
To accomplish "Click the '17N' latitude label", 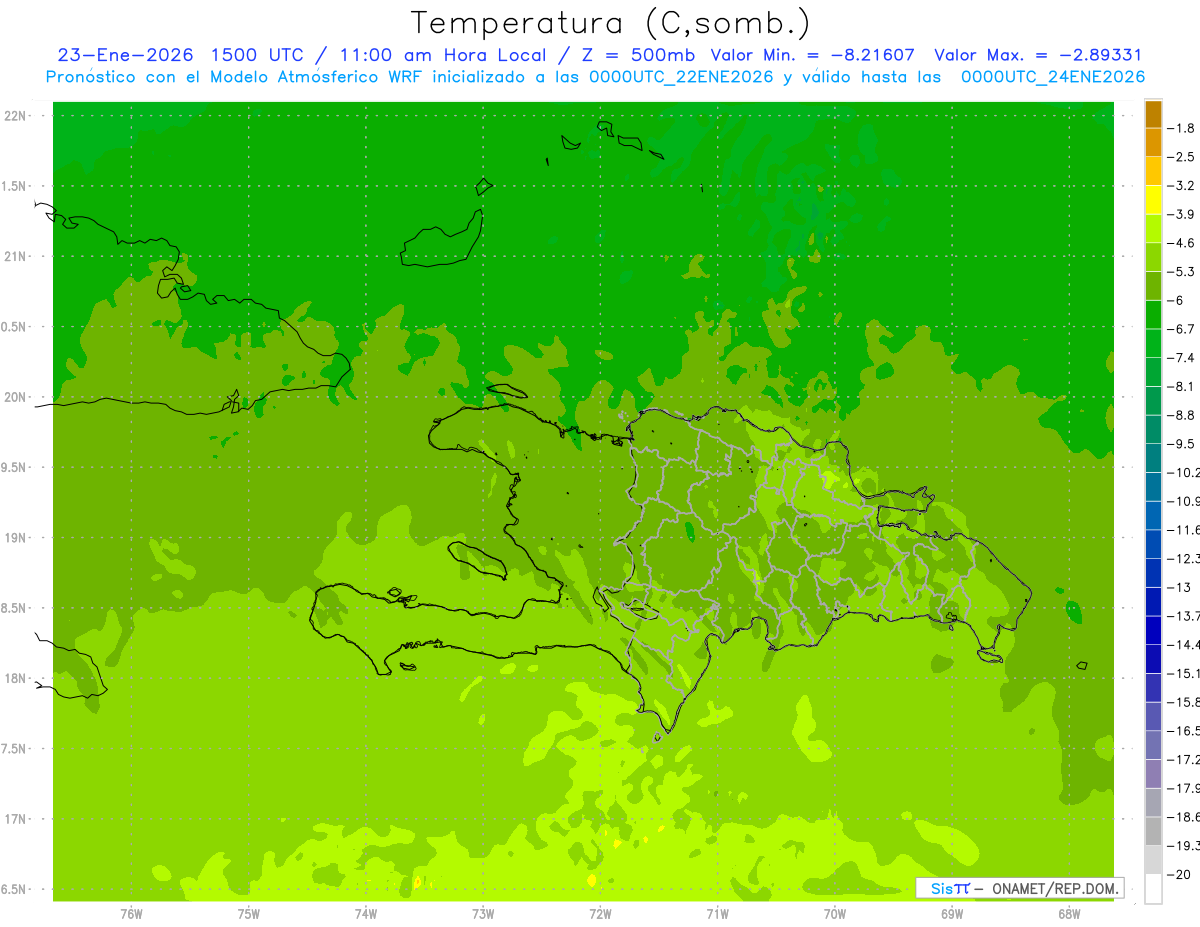I will (16, 819).
